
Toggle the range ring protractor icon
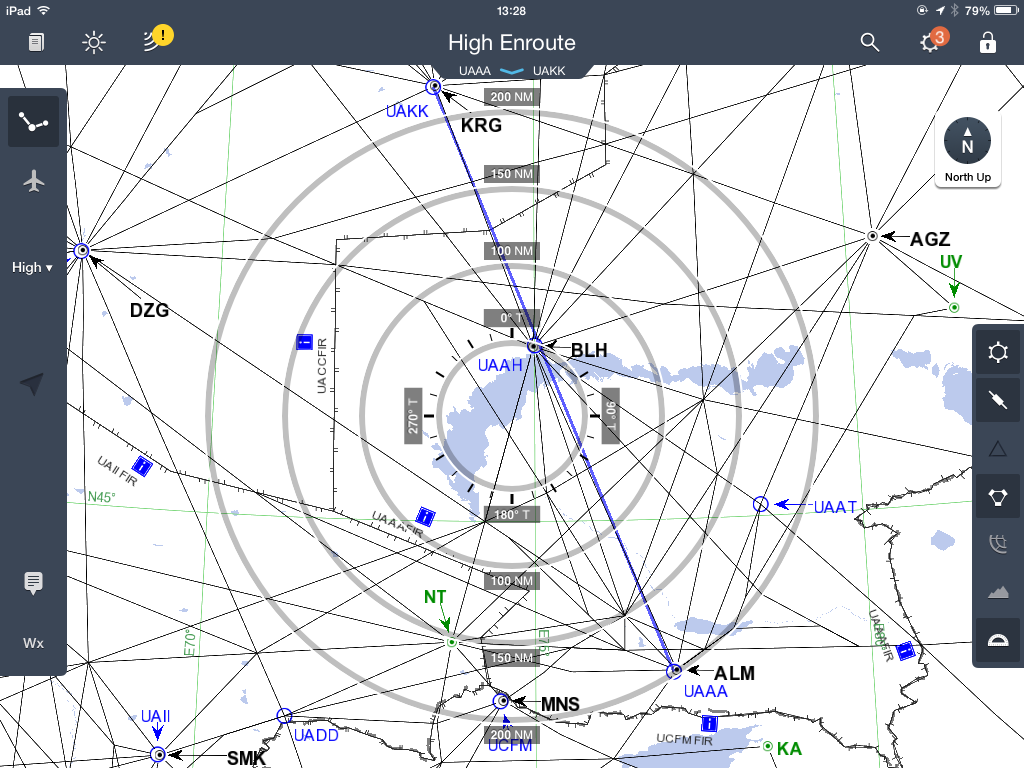998,640
